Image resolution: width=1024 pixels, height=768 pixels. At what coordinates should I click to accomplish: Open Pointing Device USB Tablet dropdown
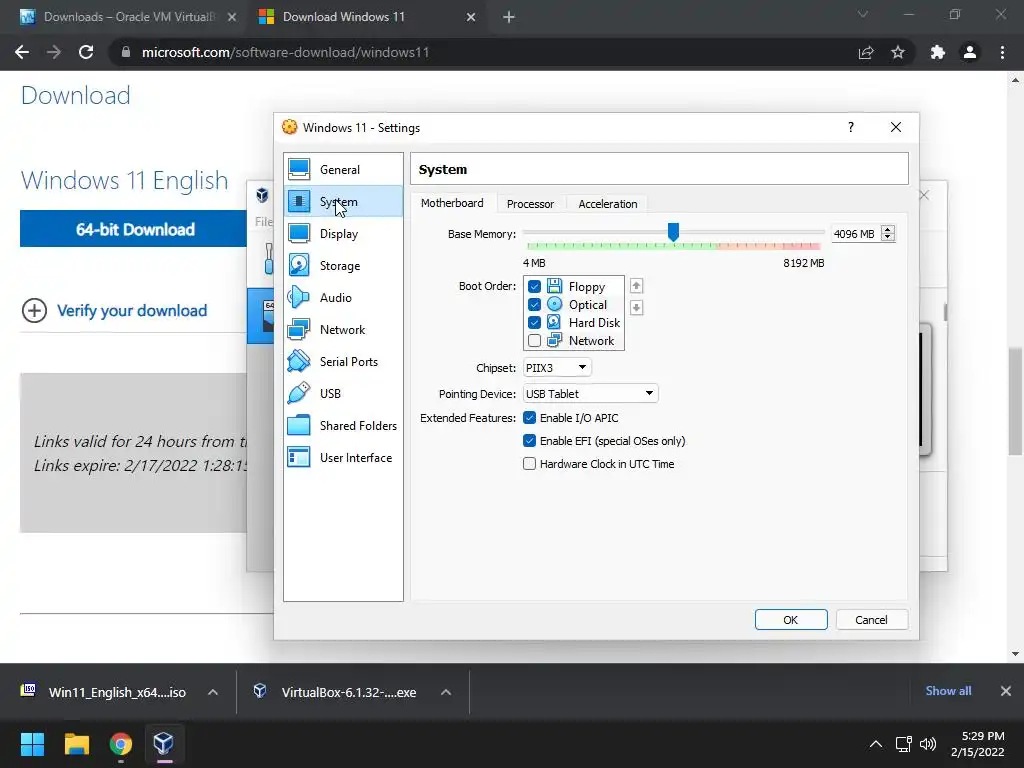[x=590, y=394]
